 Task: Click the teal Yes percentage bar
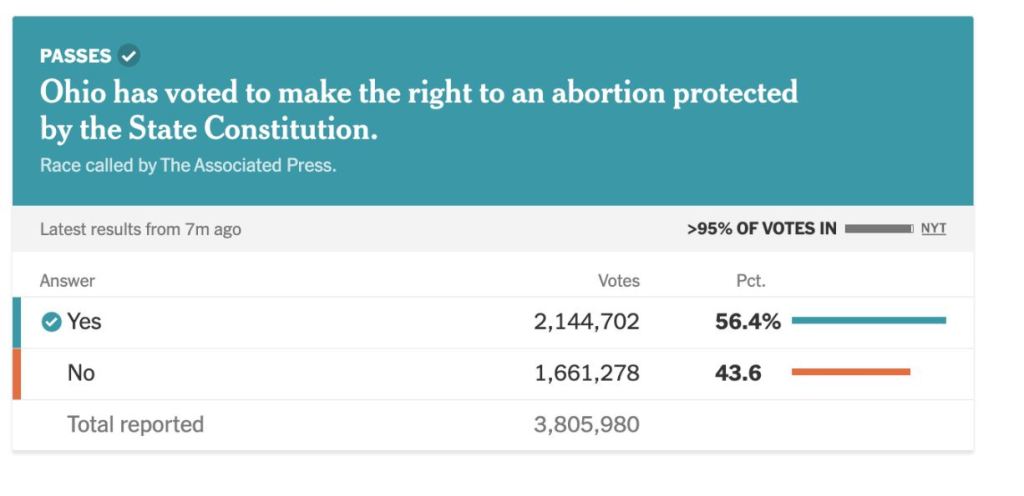click(868, 321)
